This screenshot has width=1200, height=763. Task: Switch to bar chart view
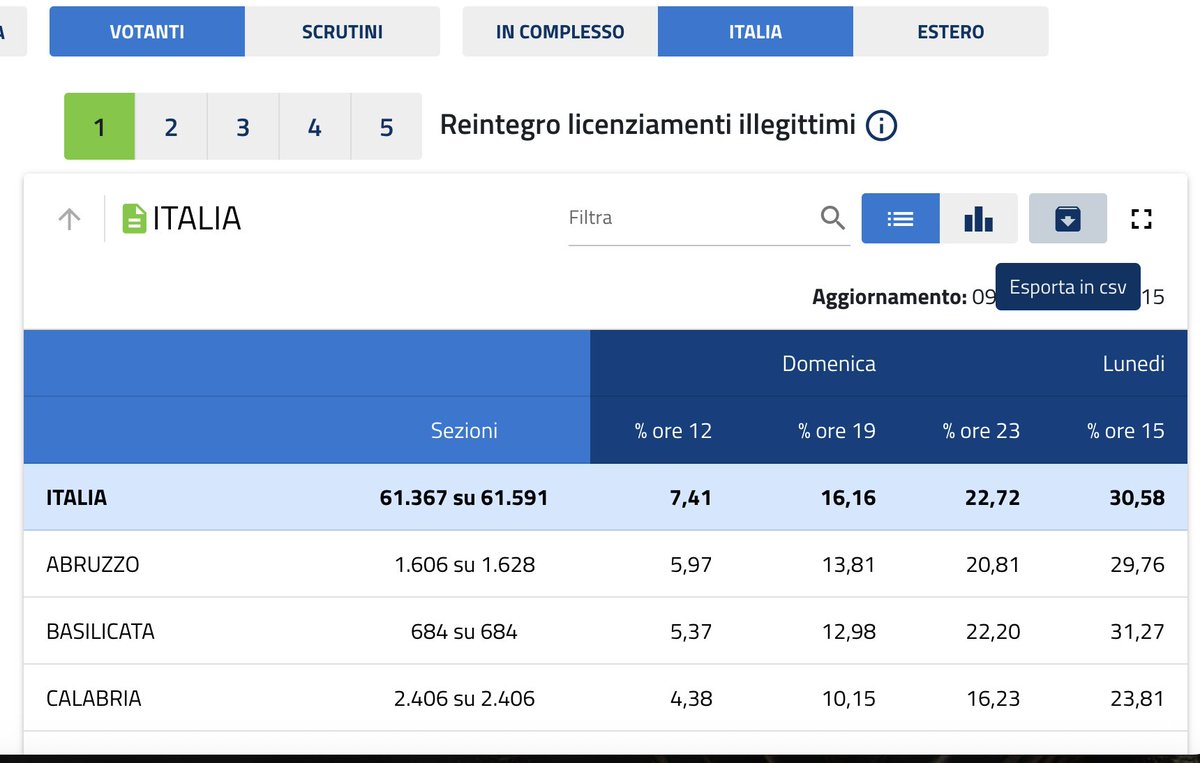click(978, 218)
